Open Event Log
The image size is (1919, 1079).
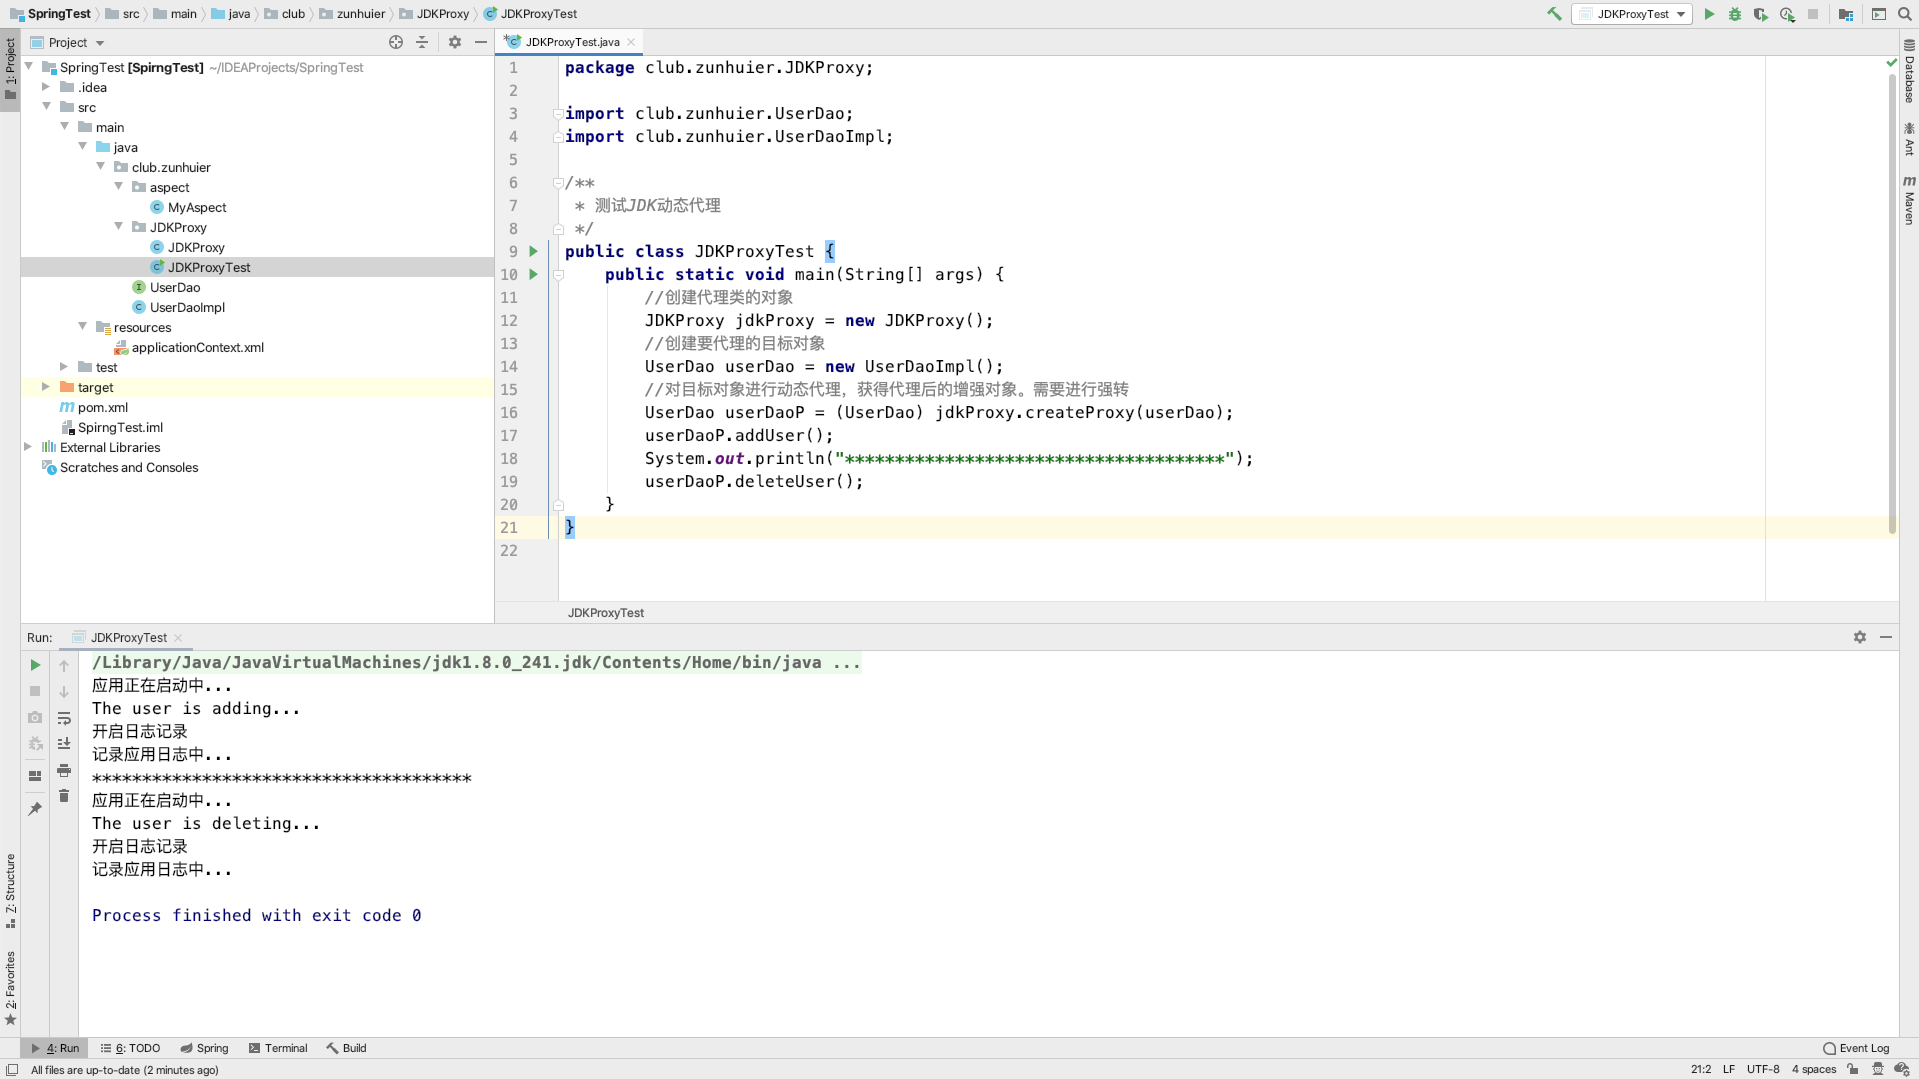(x=1856, y=1048)
